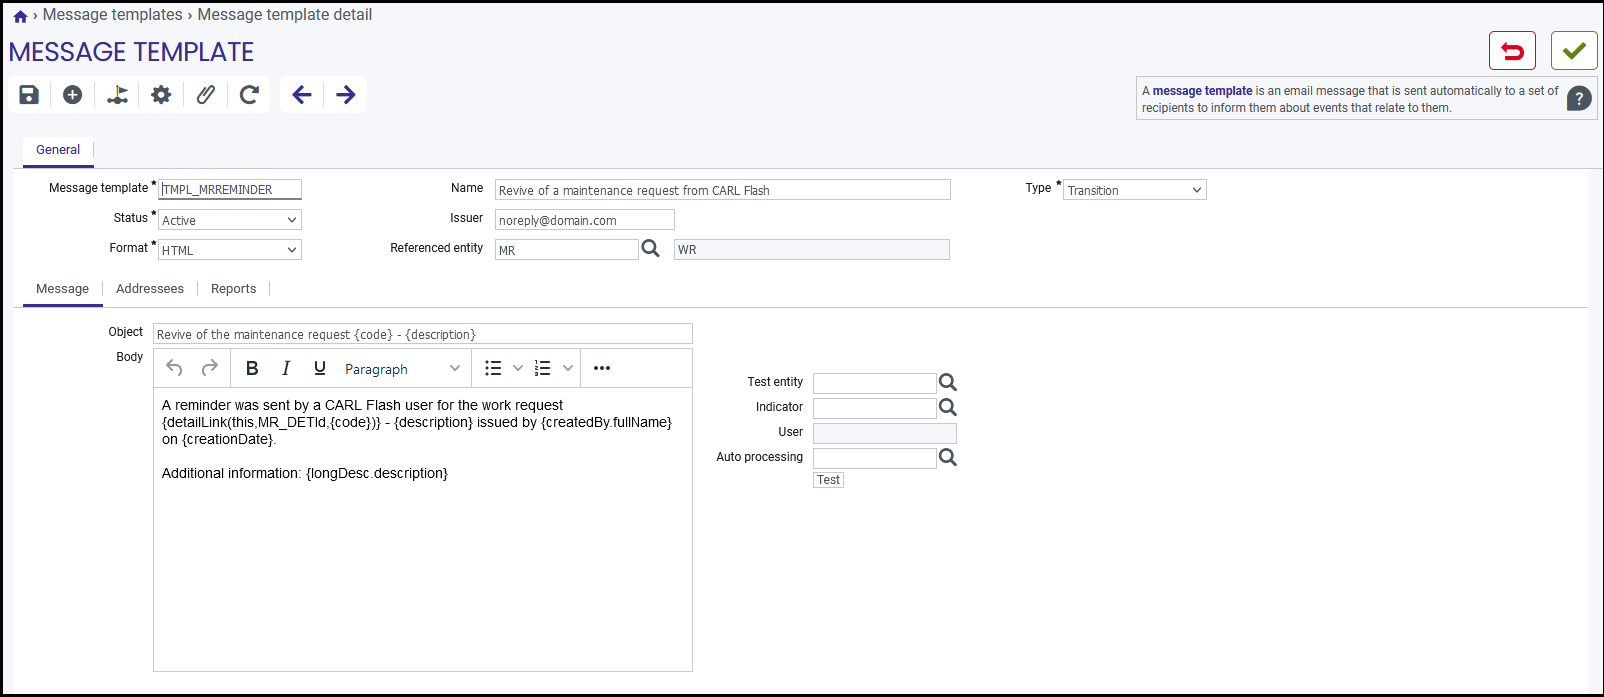1604x697 pixels.
Task: Open the Status dropdown showing Active
Action: coord(230,220)
